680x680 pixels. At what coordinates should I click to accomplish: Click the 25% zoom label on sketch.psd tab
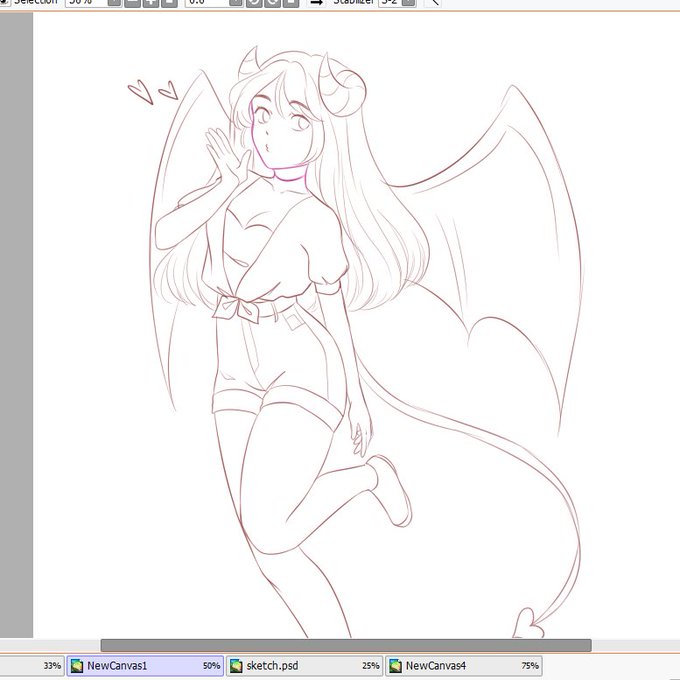click(371, 666)
